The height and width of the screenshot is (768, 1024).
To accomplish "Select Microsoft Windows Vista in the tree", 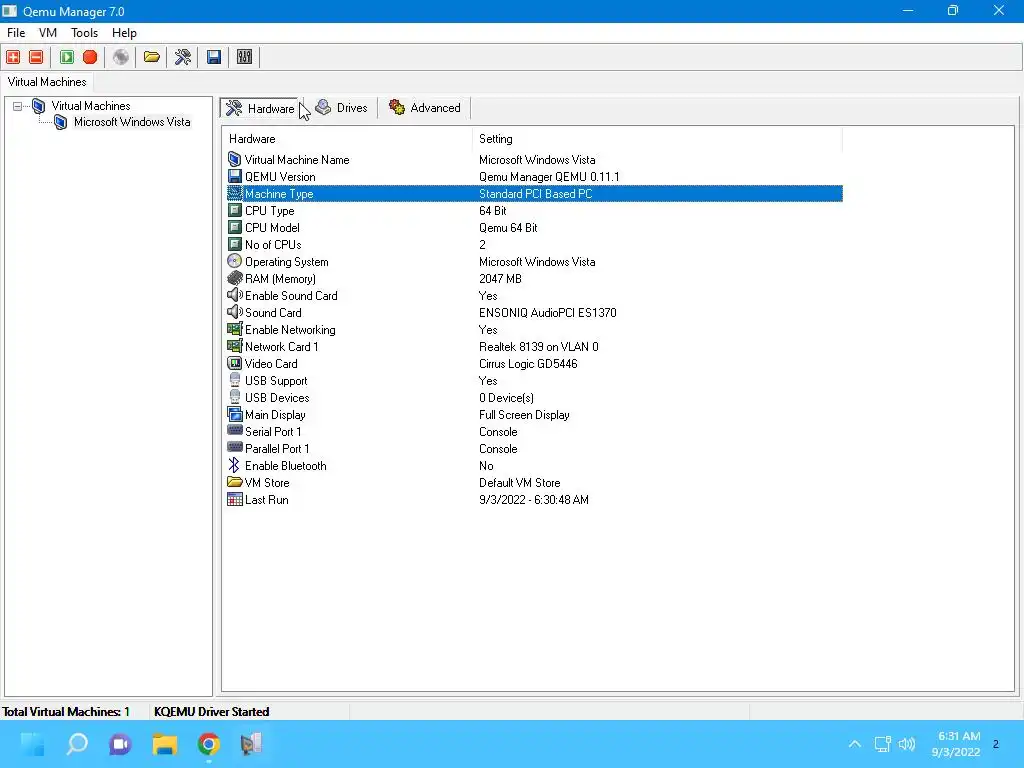I will (x=132, y=122).
